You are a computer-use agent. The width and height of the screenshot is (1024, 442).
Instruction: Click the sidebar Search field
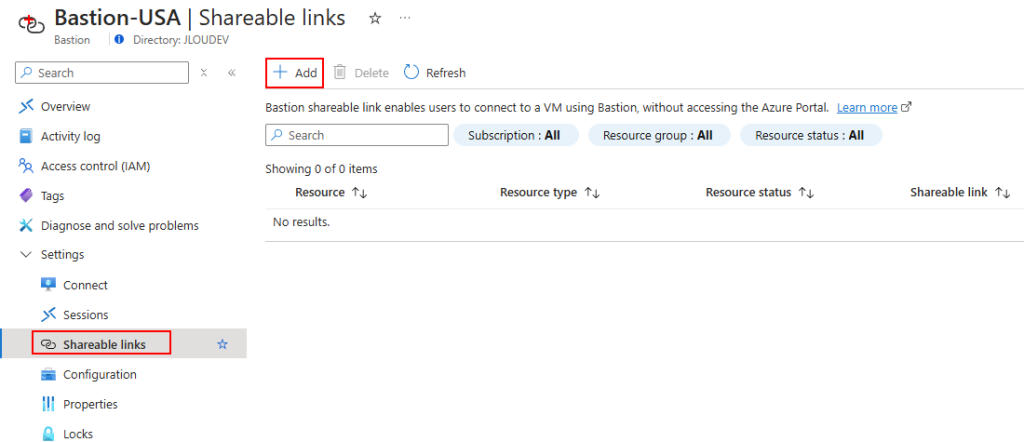102,72
